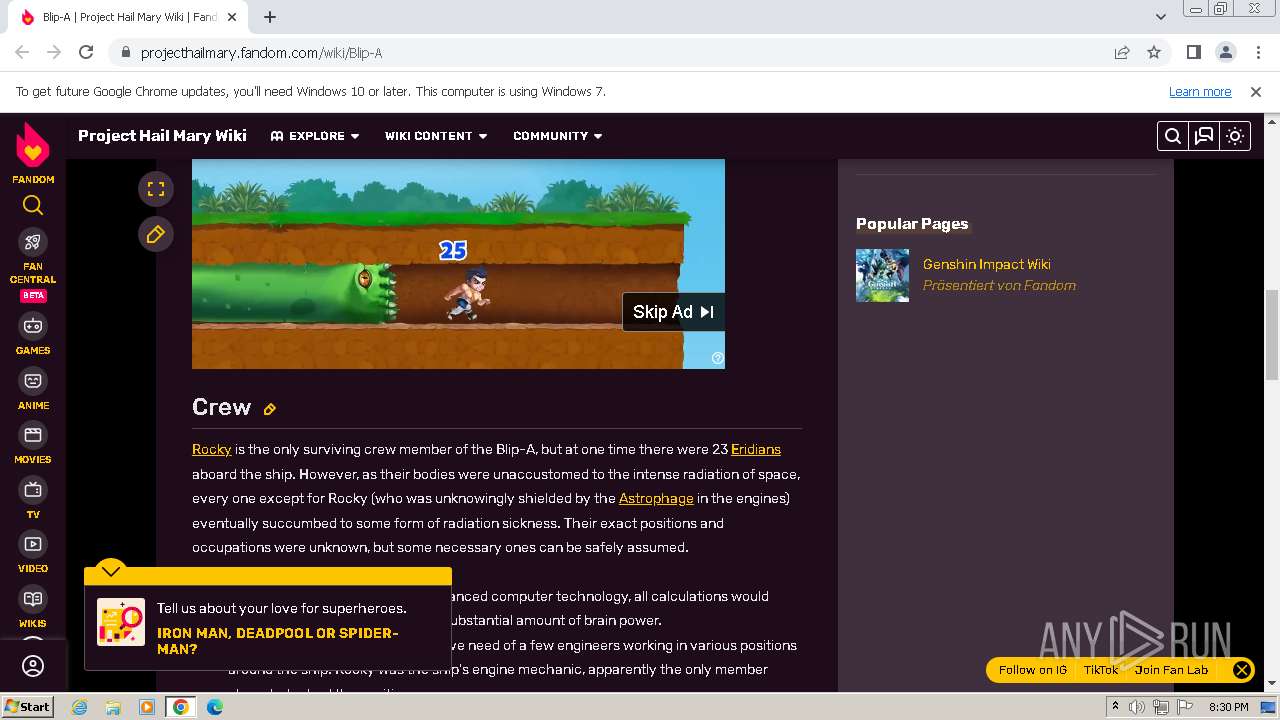The width and height of the screenshot is (1280, 720).
Task: Open Fan Central rocket icon
Action: click(33, 242)
